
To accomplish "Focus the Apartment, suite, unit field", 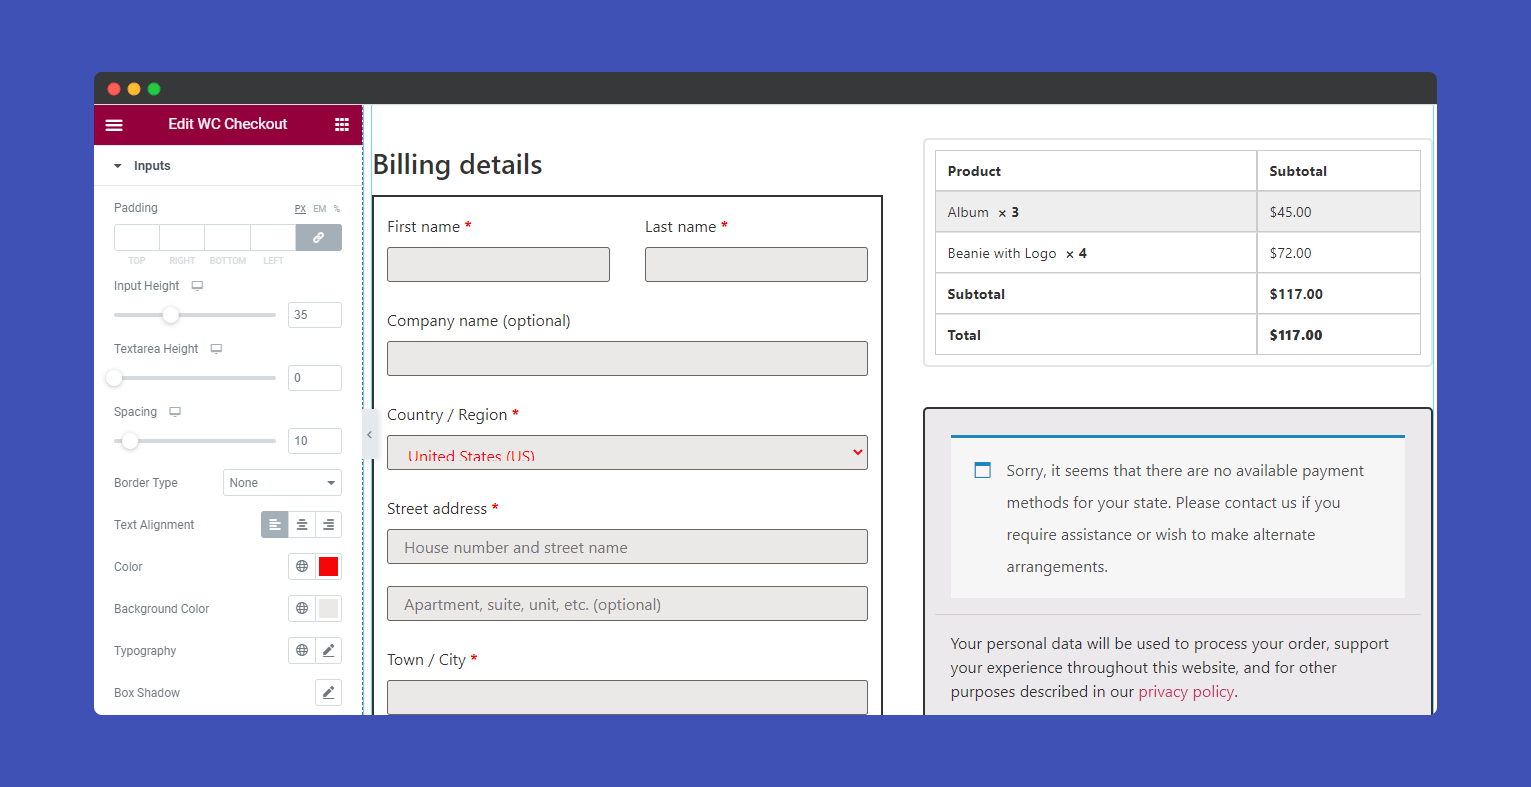I will 627,604.
